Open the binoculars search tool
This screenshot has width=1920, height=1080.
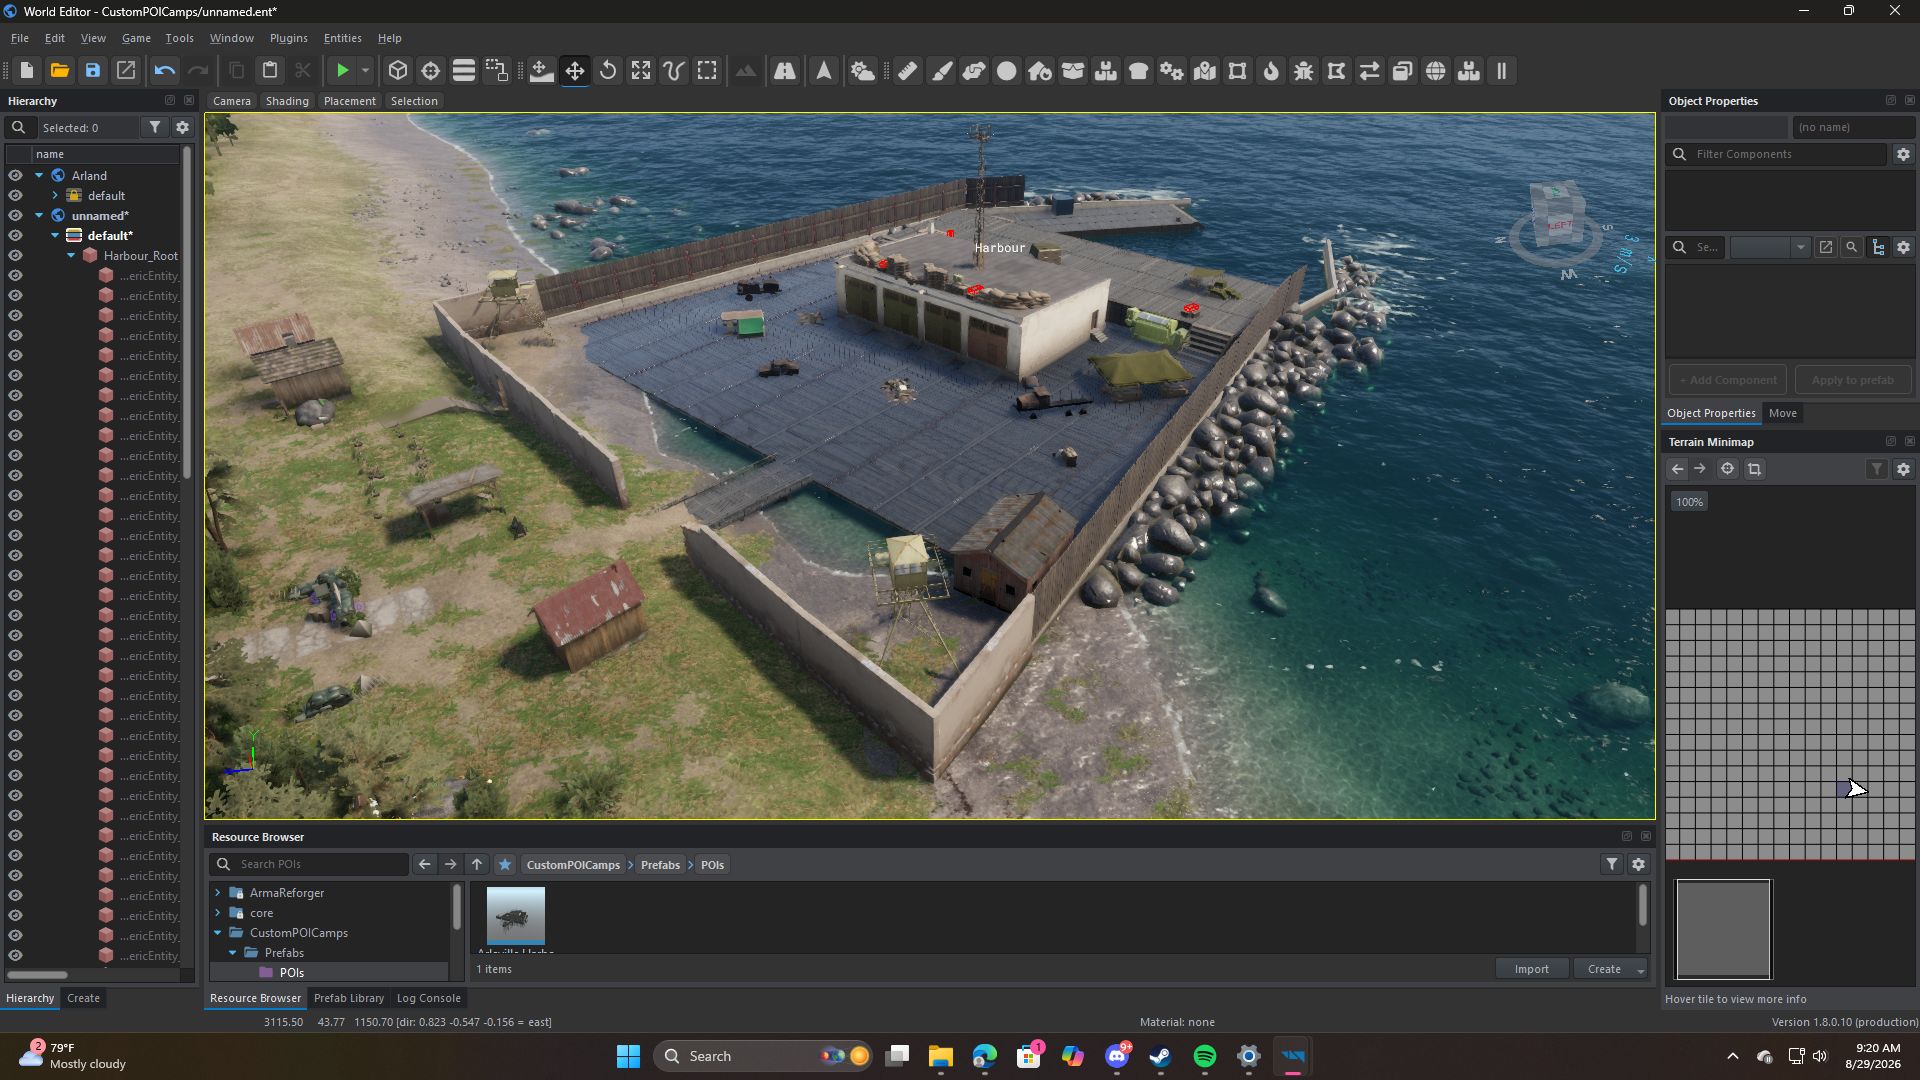785,71
